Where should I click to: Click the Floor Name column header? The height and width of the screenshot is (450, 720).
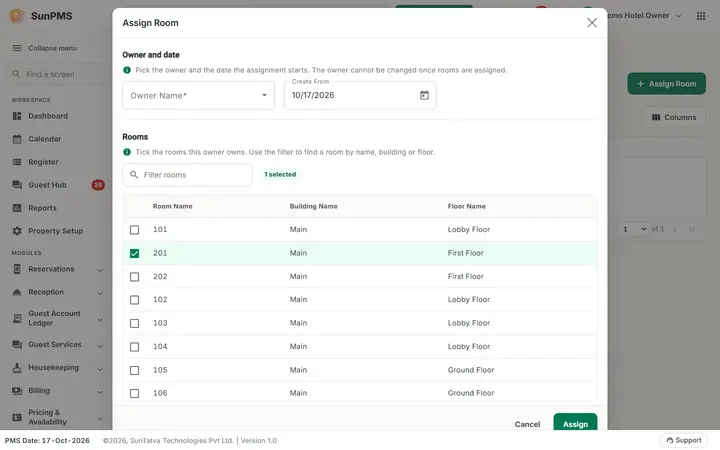467,206
